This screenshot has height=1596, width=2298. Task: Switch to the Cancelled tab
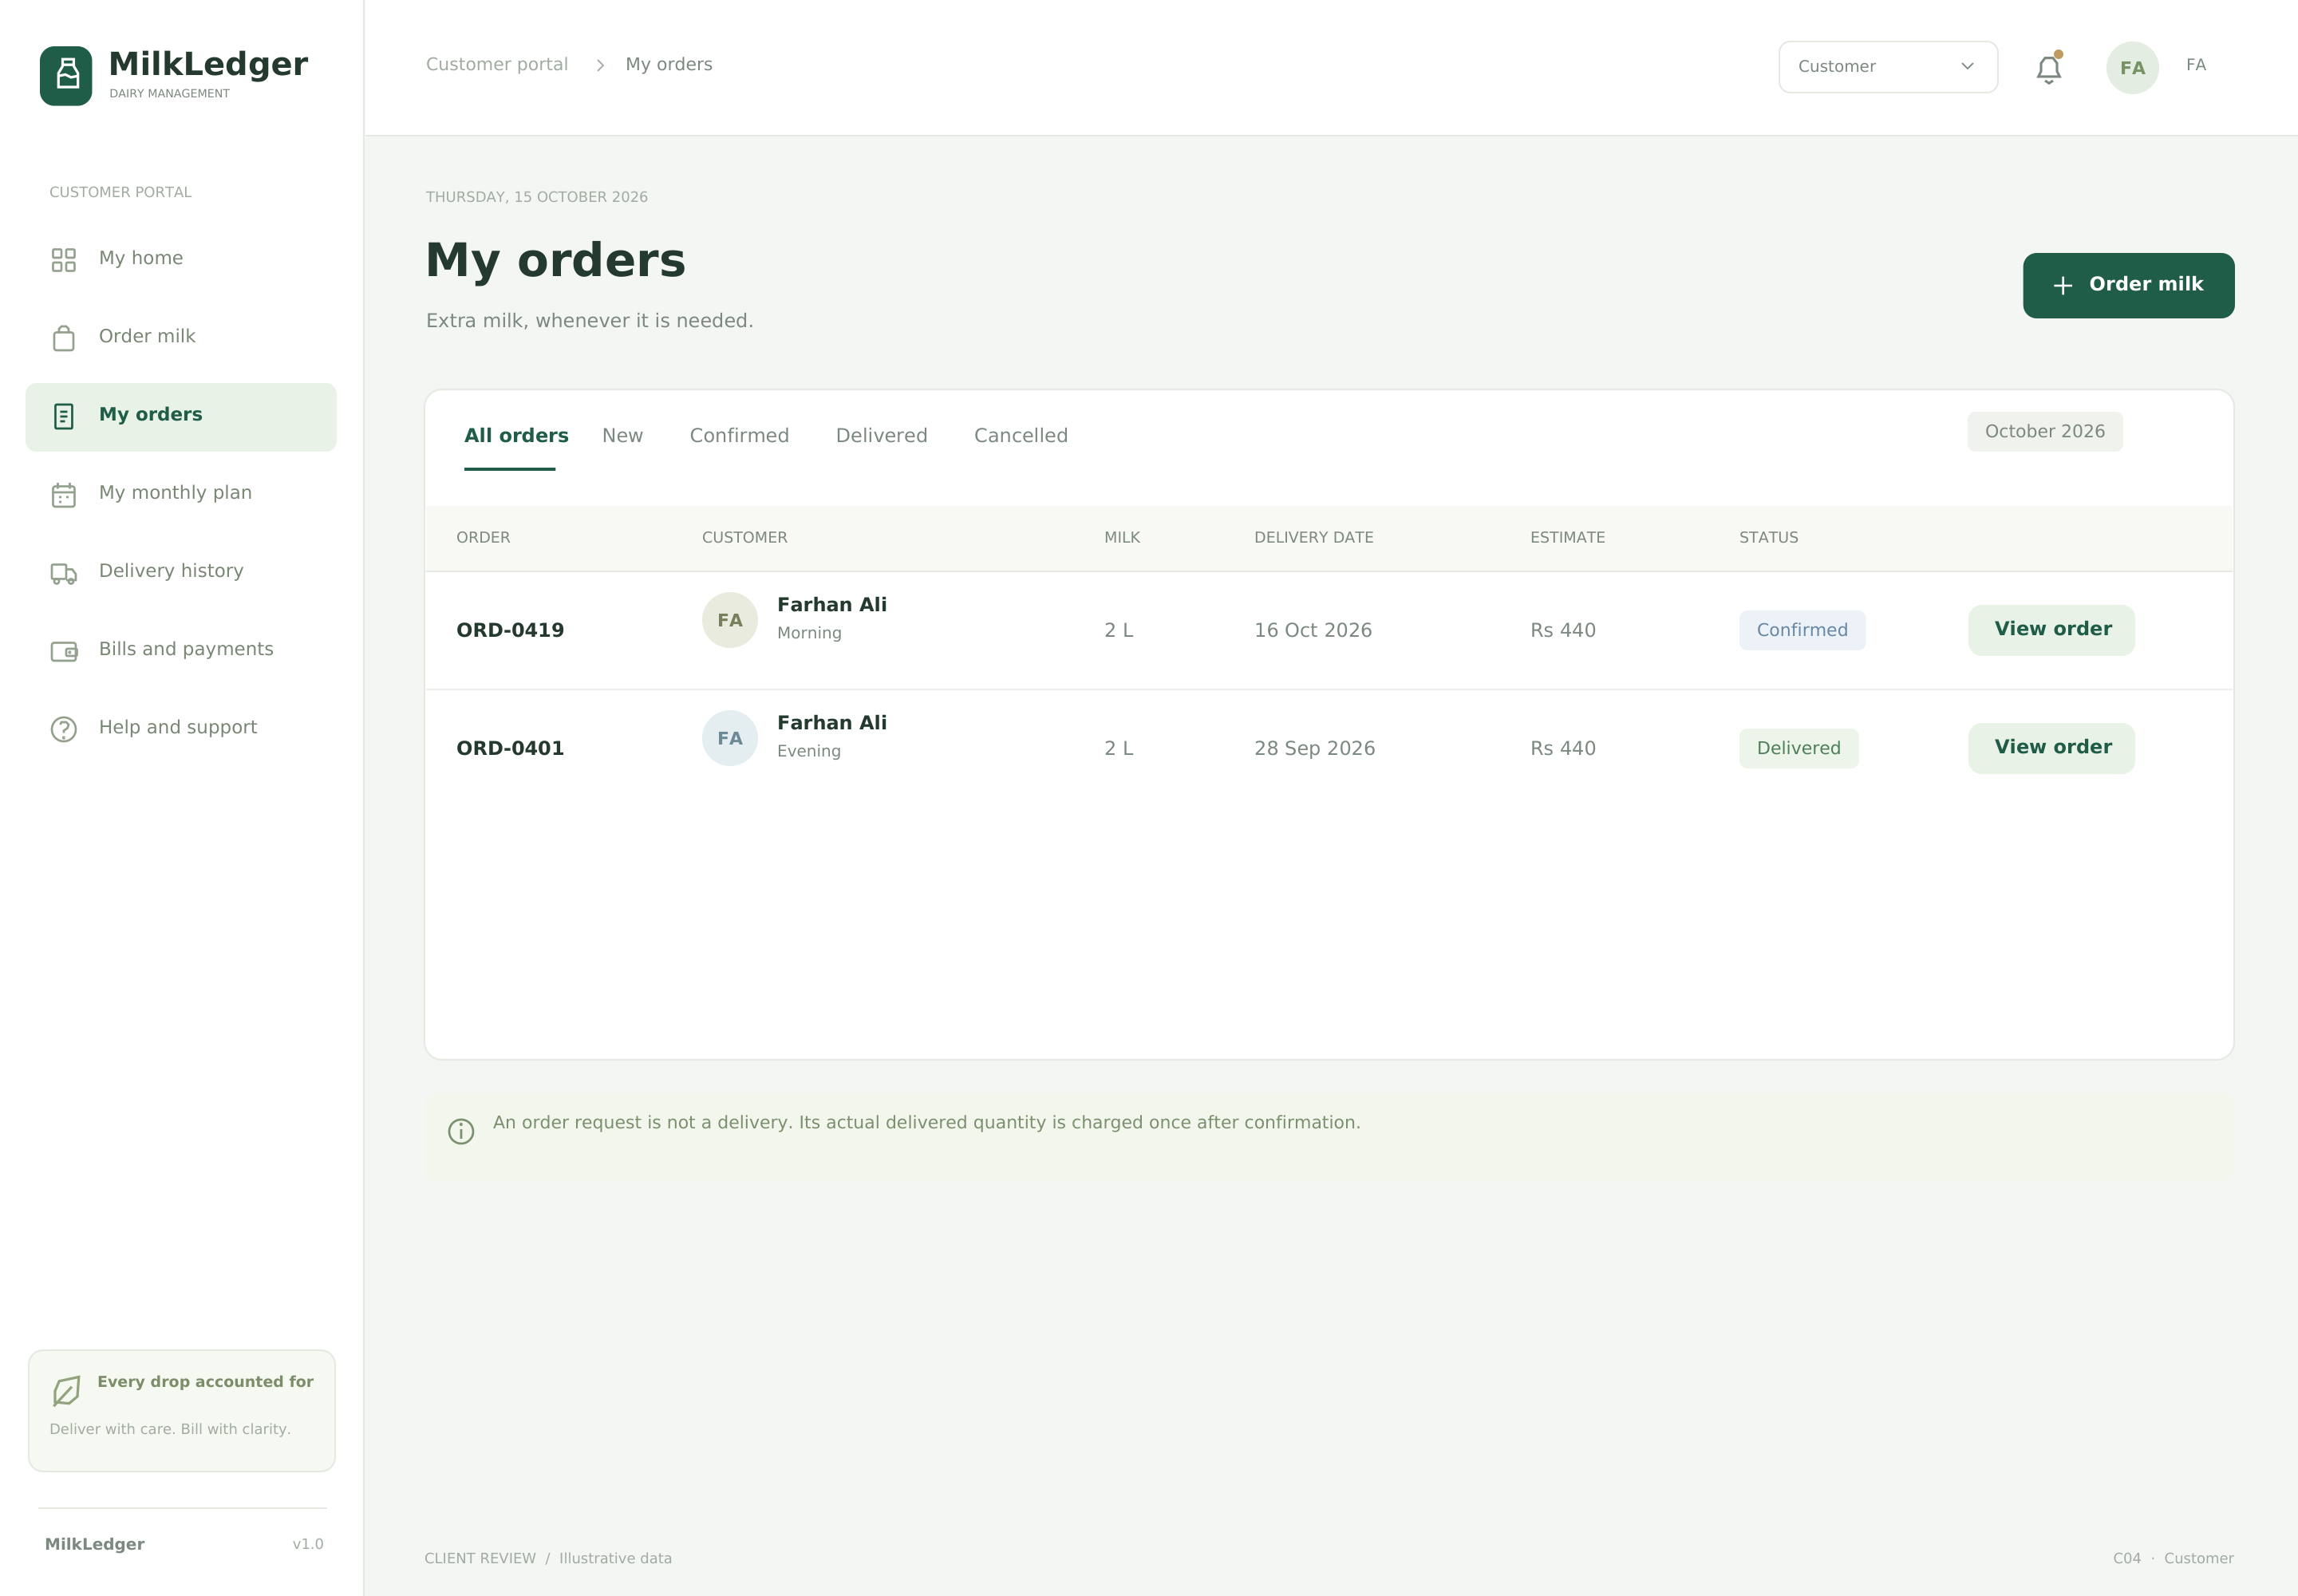click(x=1021, y=436)
